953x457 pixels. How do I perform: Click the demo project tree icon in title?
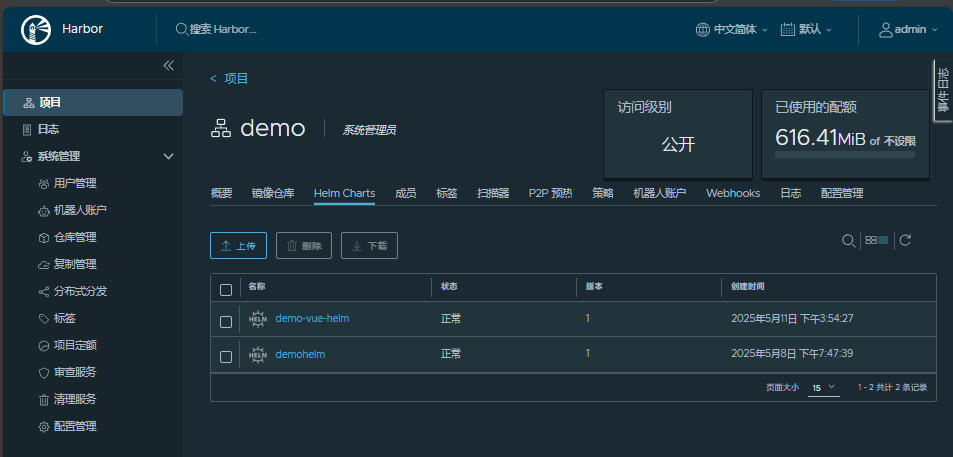click(220, 129)
